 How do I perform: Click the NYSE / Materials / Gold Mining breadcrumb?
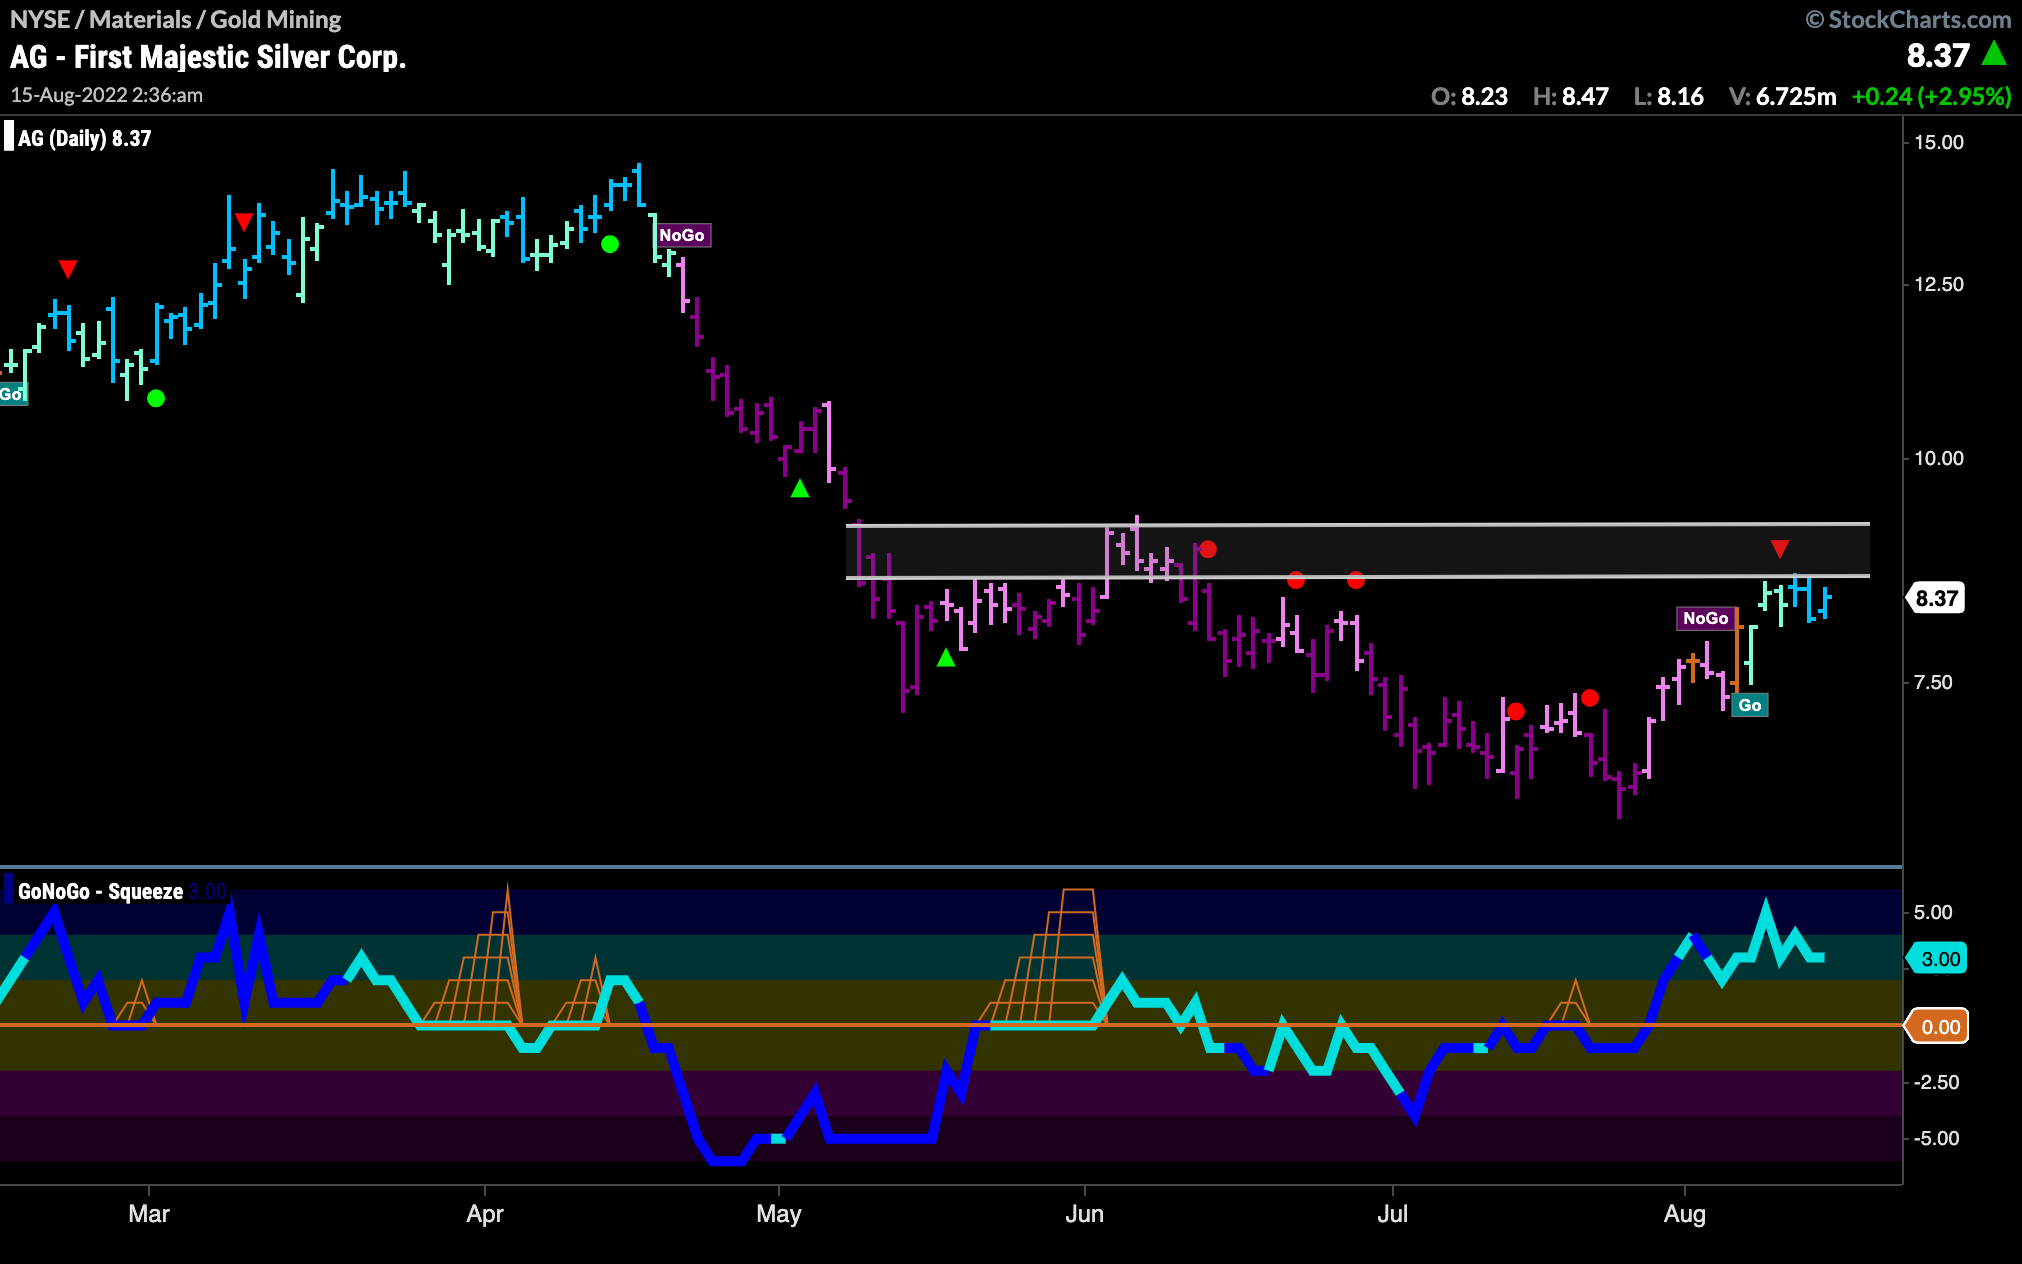176,19
